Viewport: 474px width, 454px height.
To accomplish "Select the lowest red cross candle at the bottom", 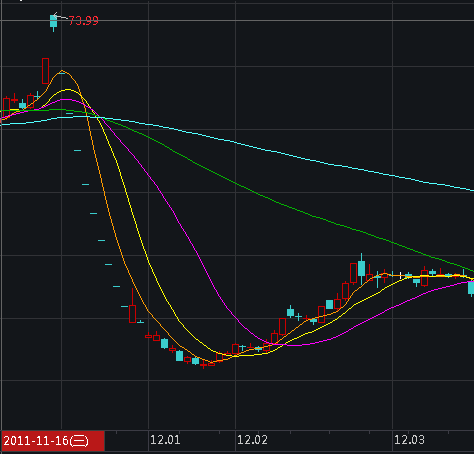I will [x=203, y=365].
